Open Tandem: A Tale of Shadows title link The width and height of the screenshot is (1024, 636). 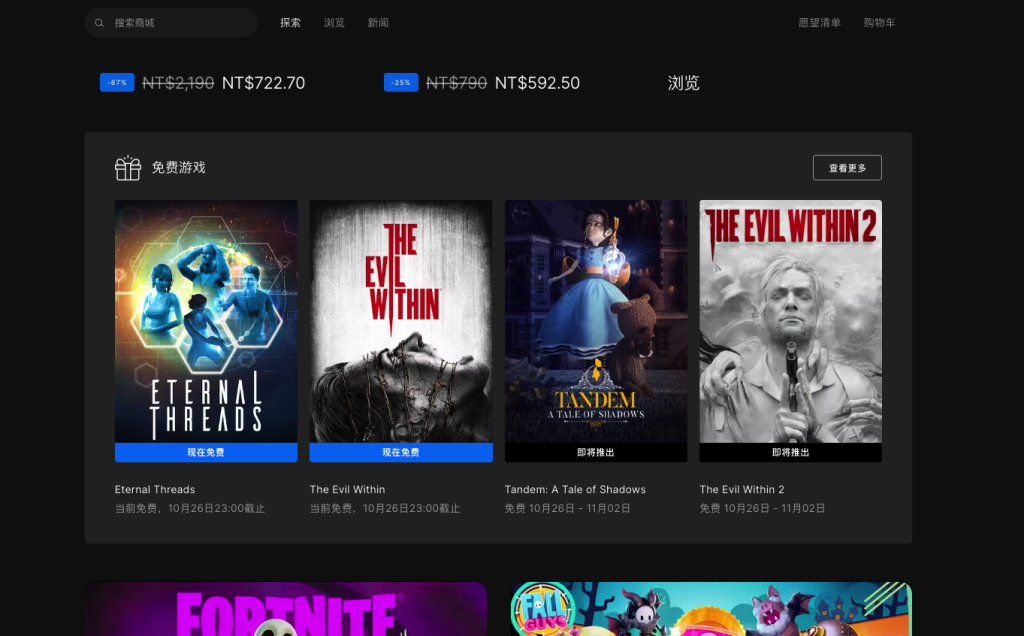pos(575,489)
